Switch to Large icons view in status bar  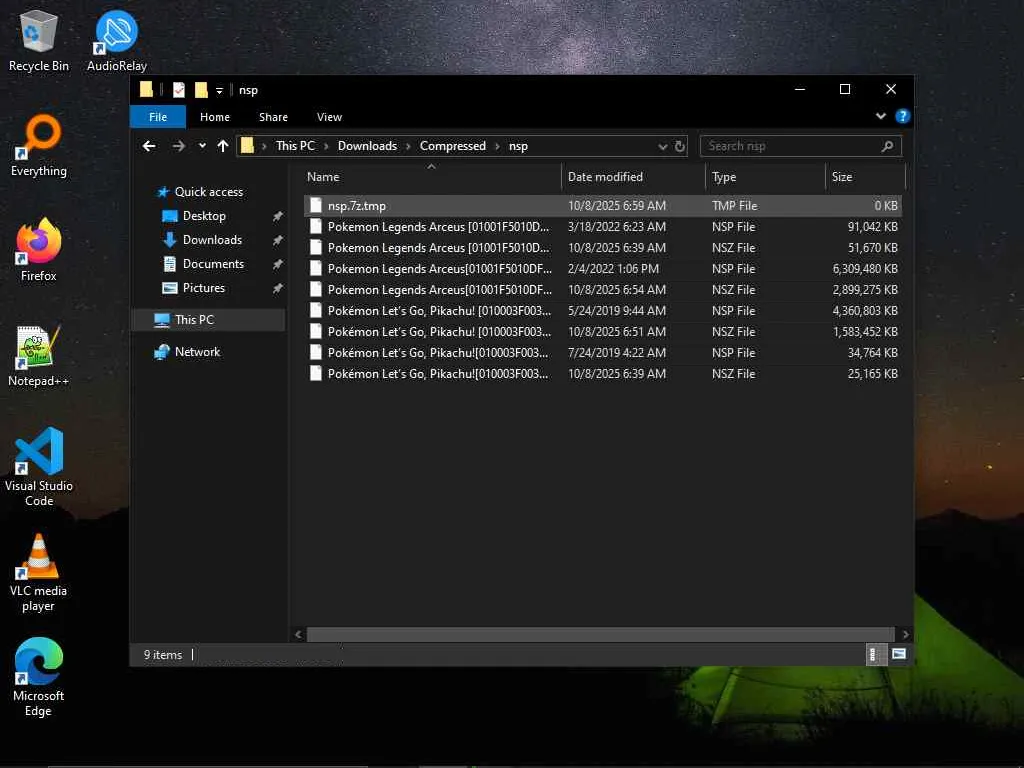pyautogui.click(x=899, y=654)
